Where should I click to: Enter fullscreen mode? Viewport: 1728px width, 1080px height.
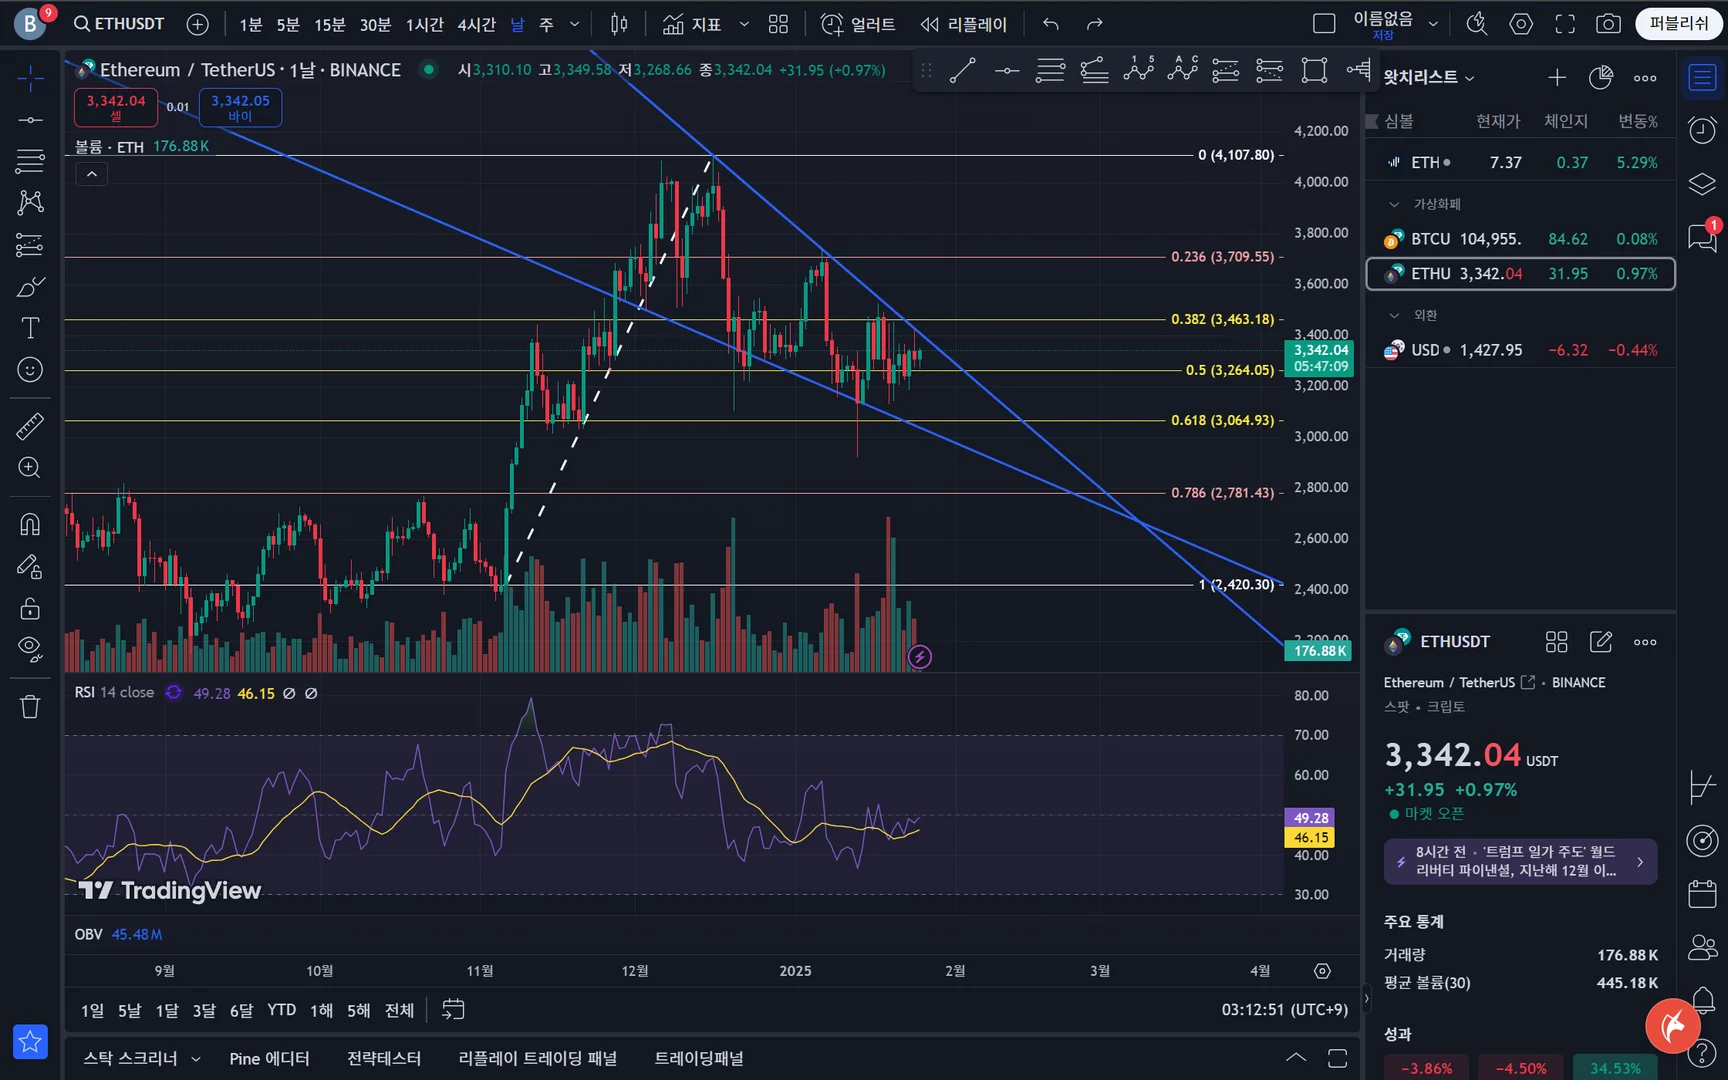pos(1565,24)
